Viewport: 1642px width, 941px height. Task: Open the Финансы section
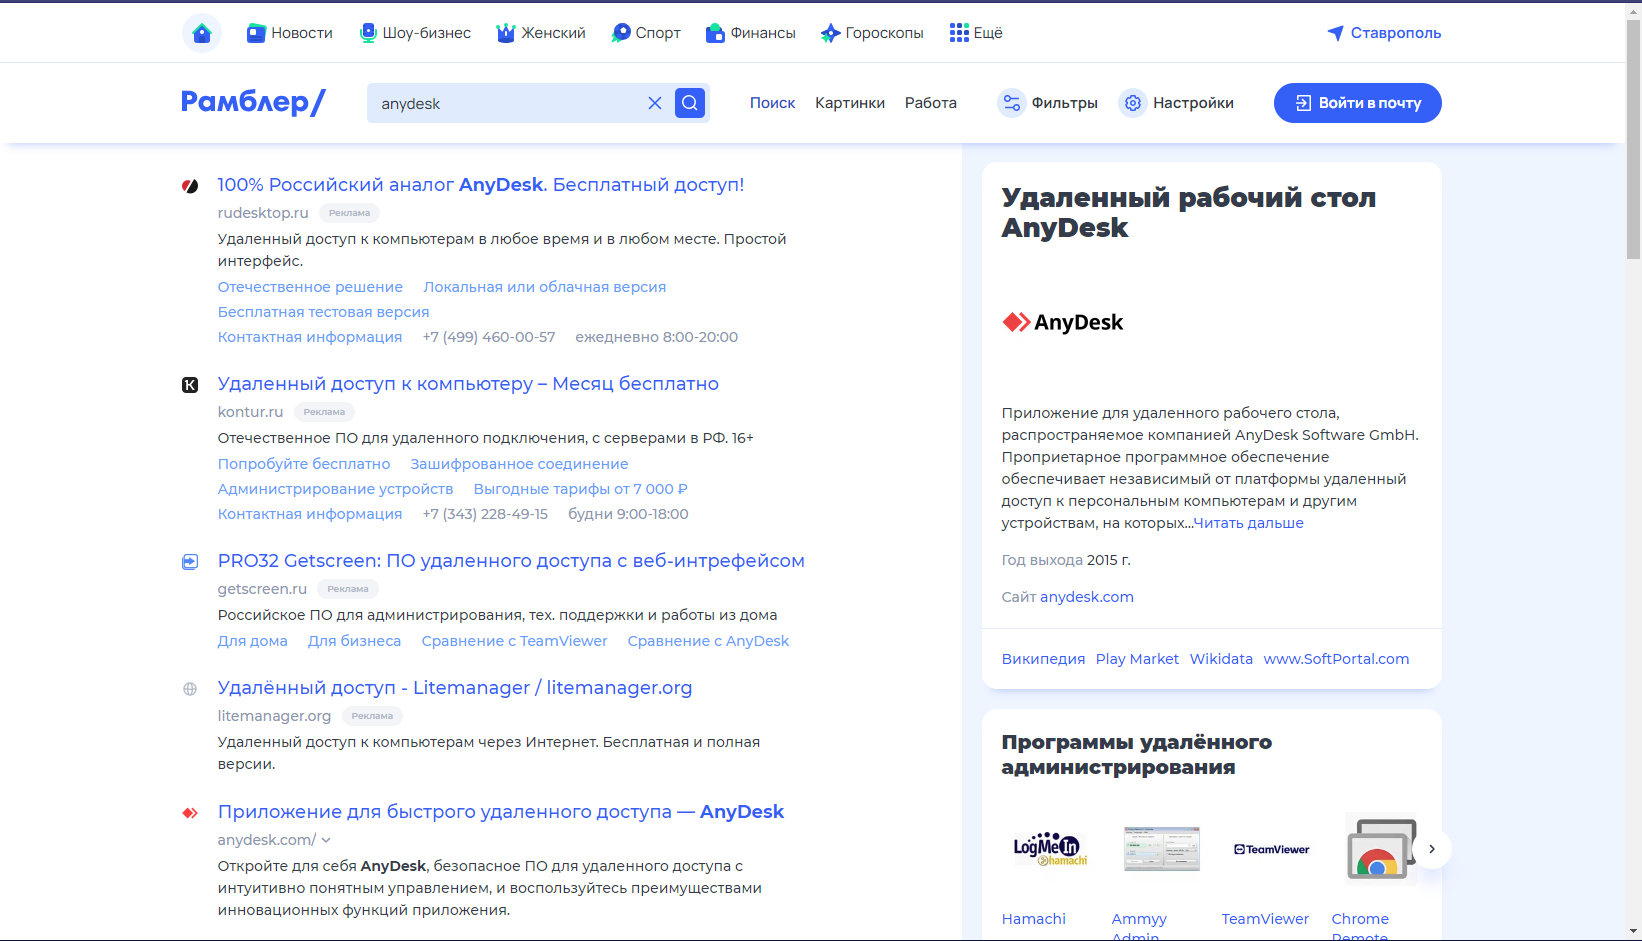click(x=750, y=33)
